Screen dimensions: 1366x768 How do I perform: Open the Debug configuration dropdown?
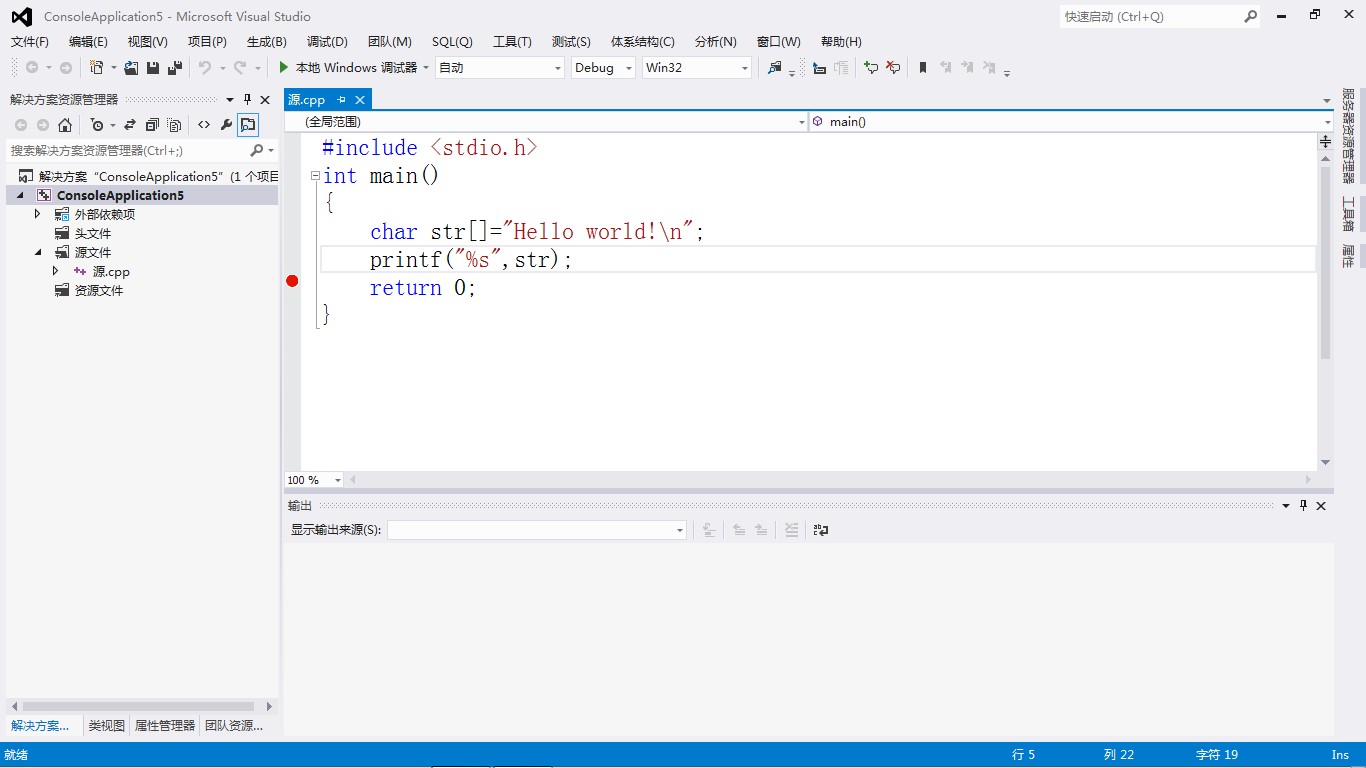(x=603, y=67)
